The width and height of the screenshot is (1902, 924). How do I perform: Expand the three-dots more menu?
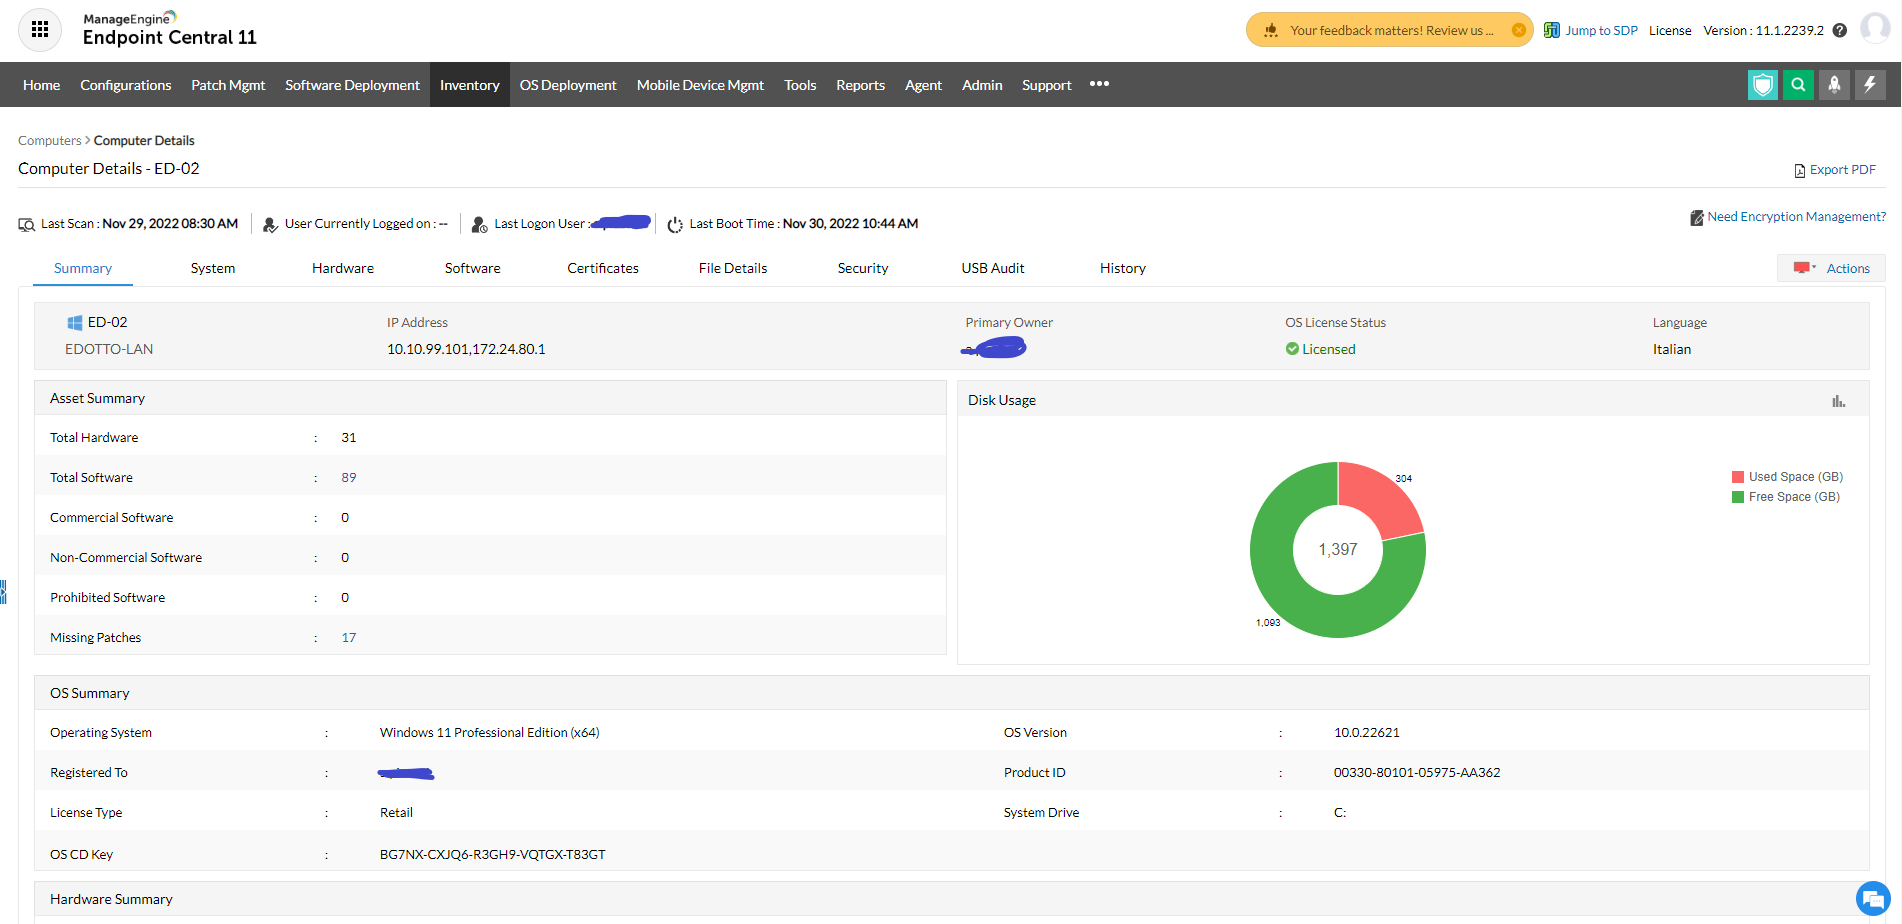[1099, 84]
